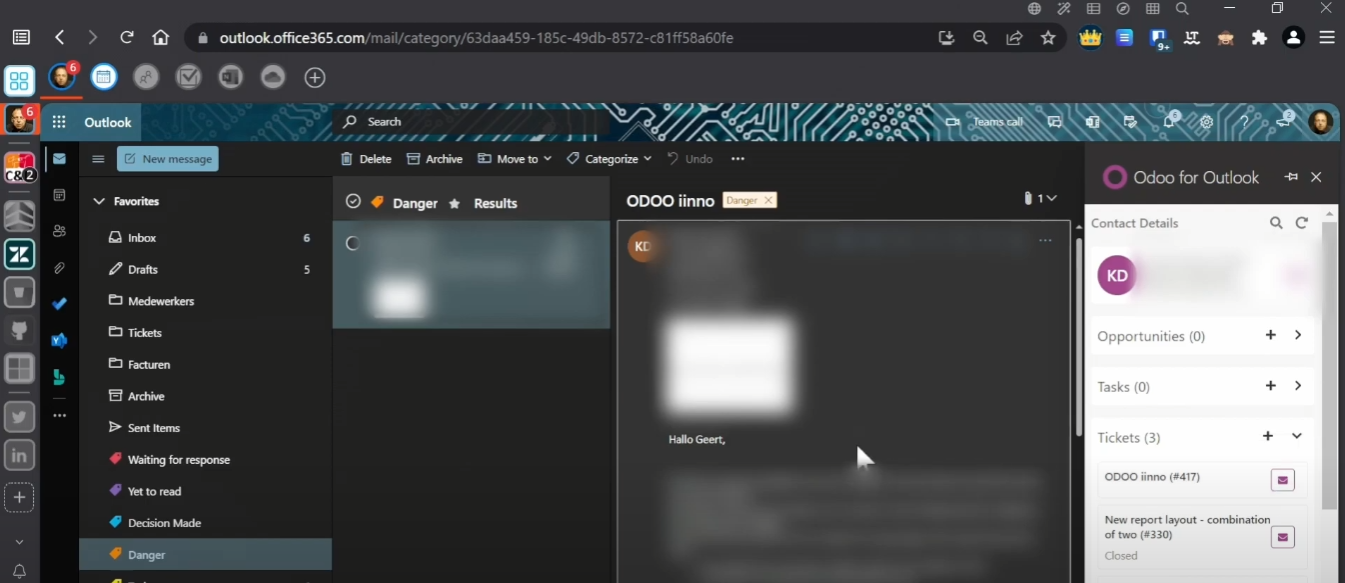Show more apps via the rail ellipsis
This screenshot has width=1345, height=583.
pos(60,414)
